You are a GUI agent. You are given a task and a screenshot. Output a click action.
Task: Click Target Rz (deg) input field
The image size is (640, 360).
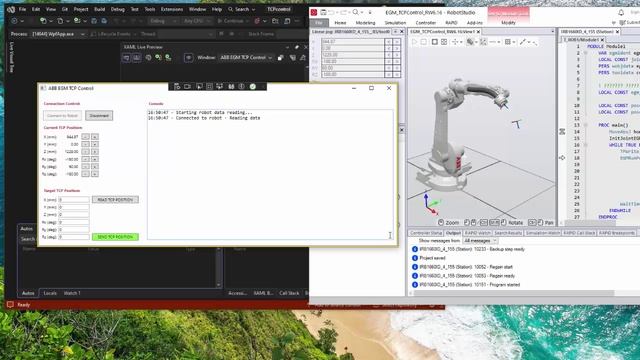tap(74, 237)
